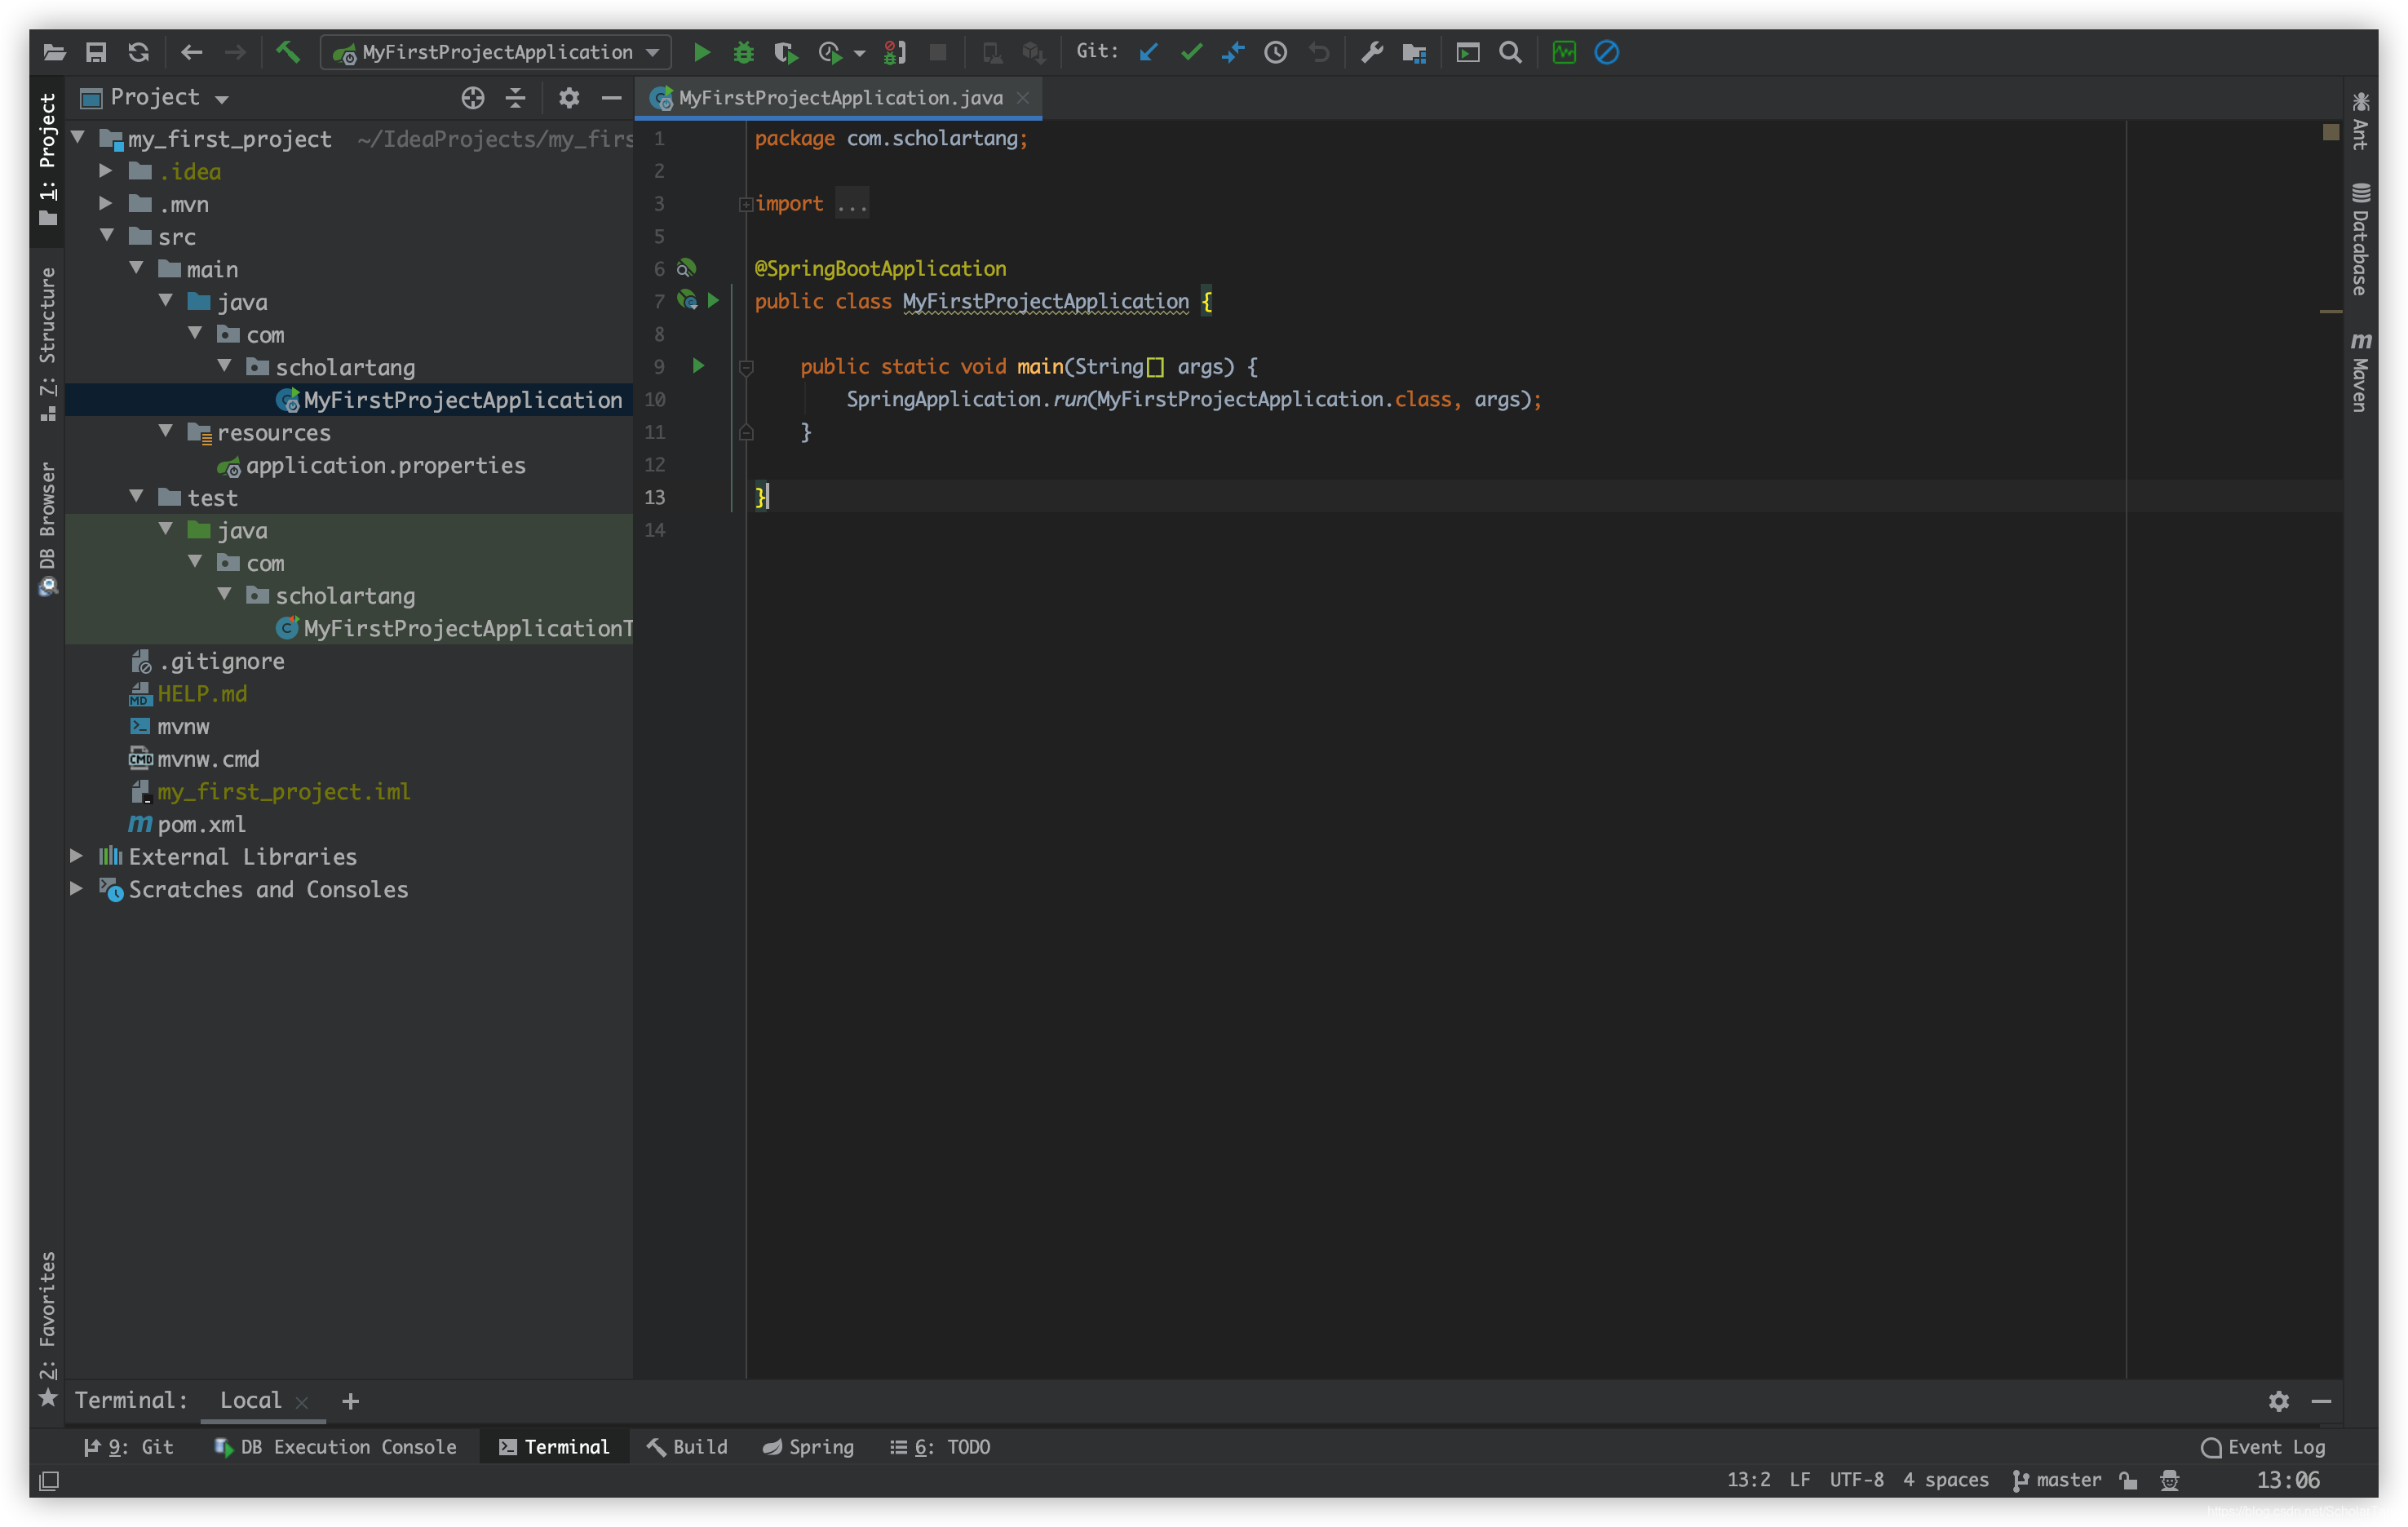Viewport: 2408px width, 1527px height.
Task: Collapse the test folder
Action: pyautogui.click(x=136, y=496)
